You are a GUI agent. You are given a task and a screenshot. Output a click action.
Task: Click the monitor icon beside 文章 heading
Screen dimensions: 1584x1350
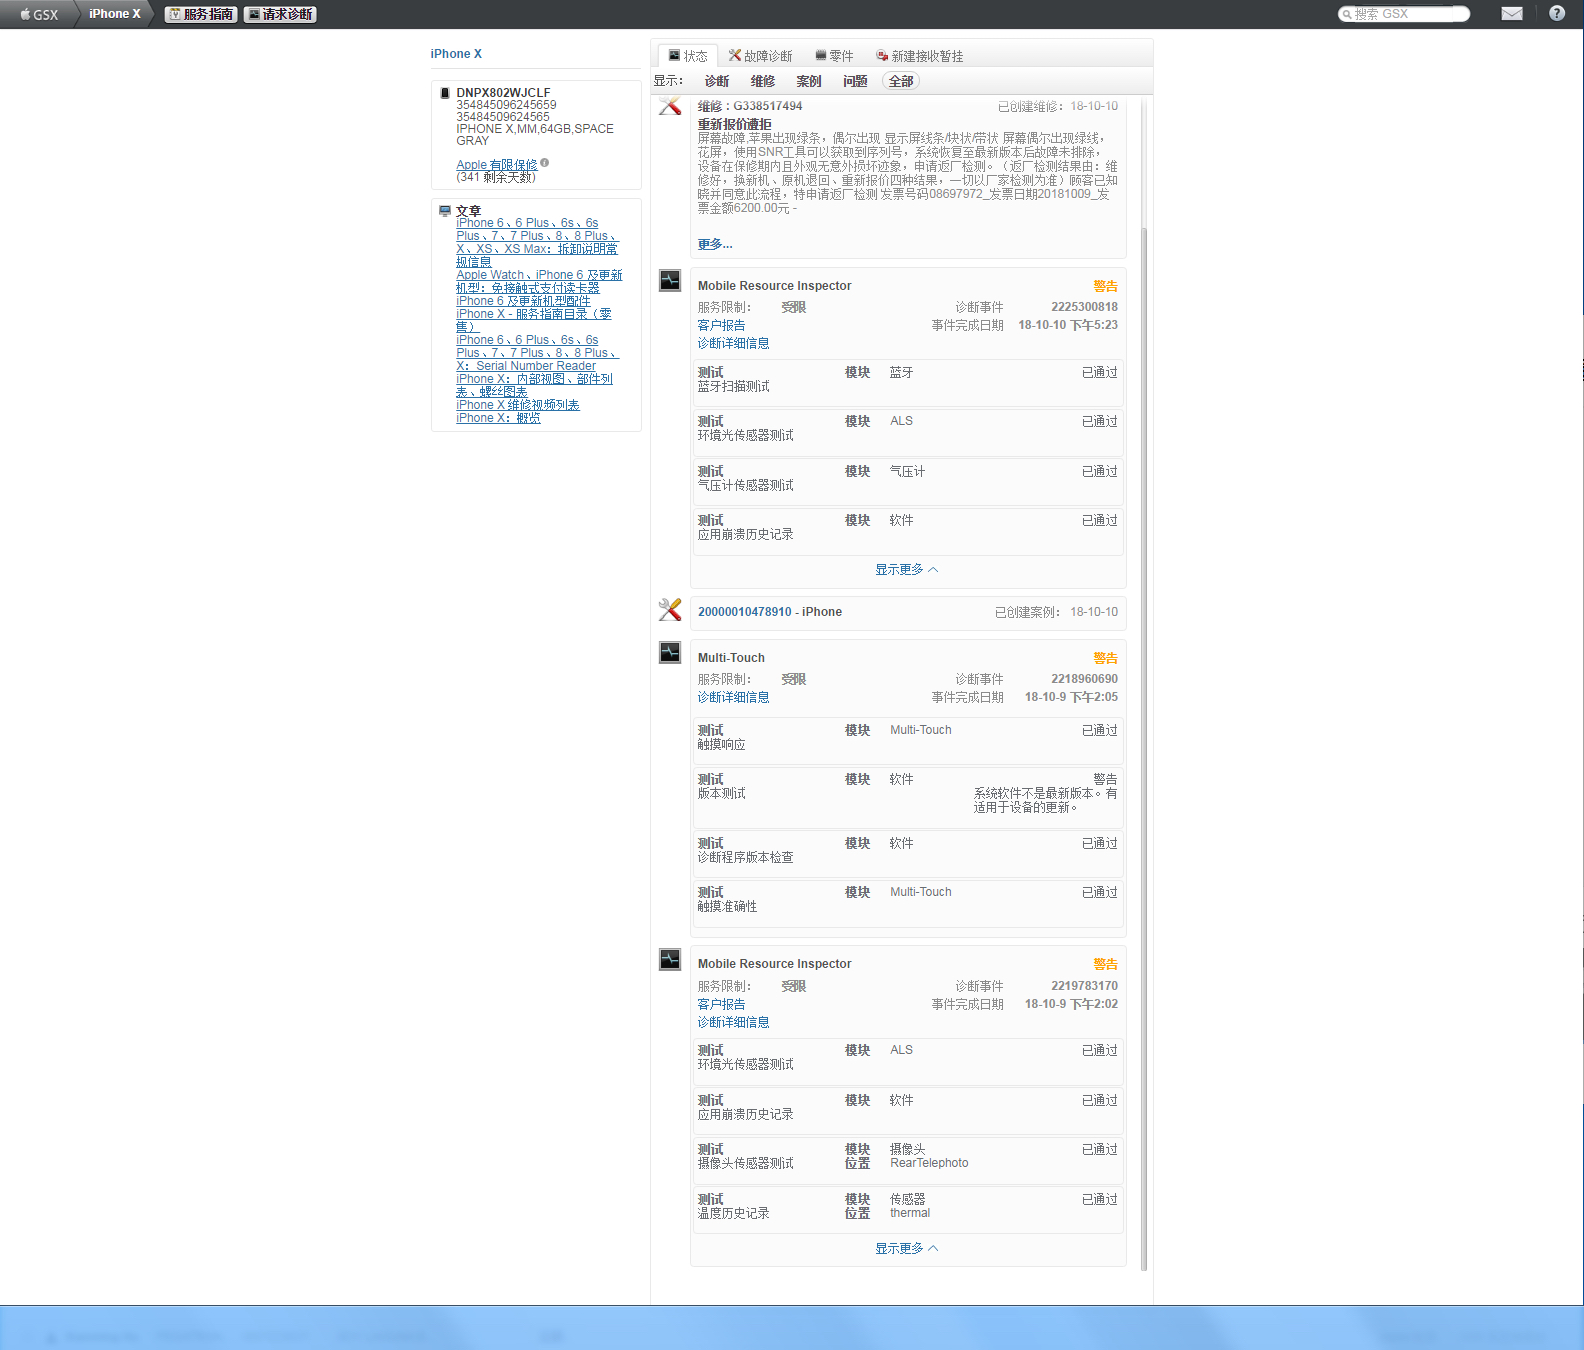(445, 211)
